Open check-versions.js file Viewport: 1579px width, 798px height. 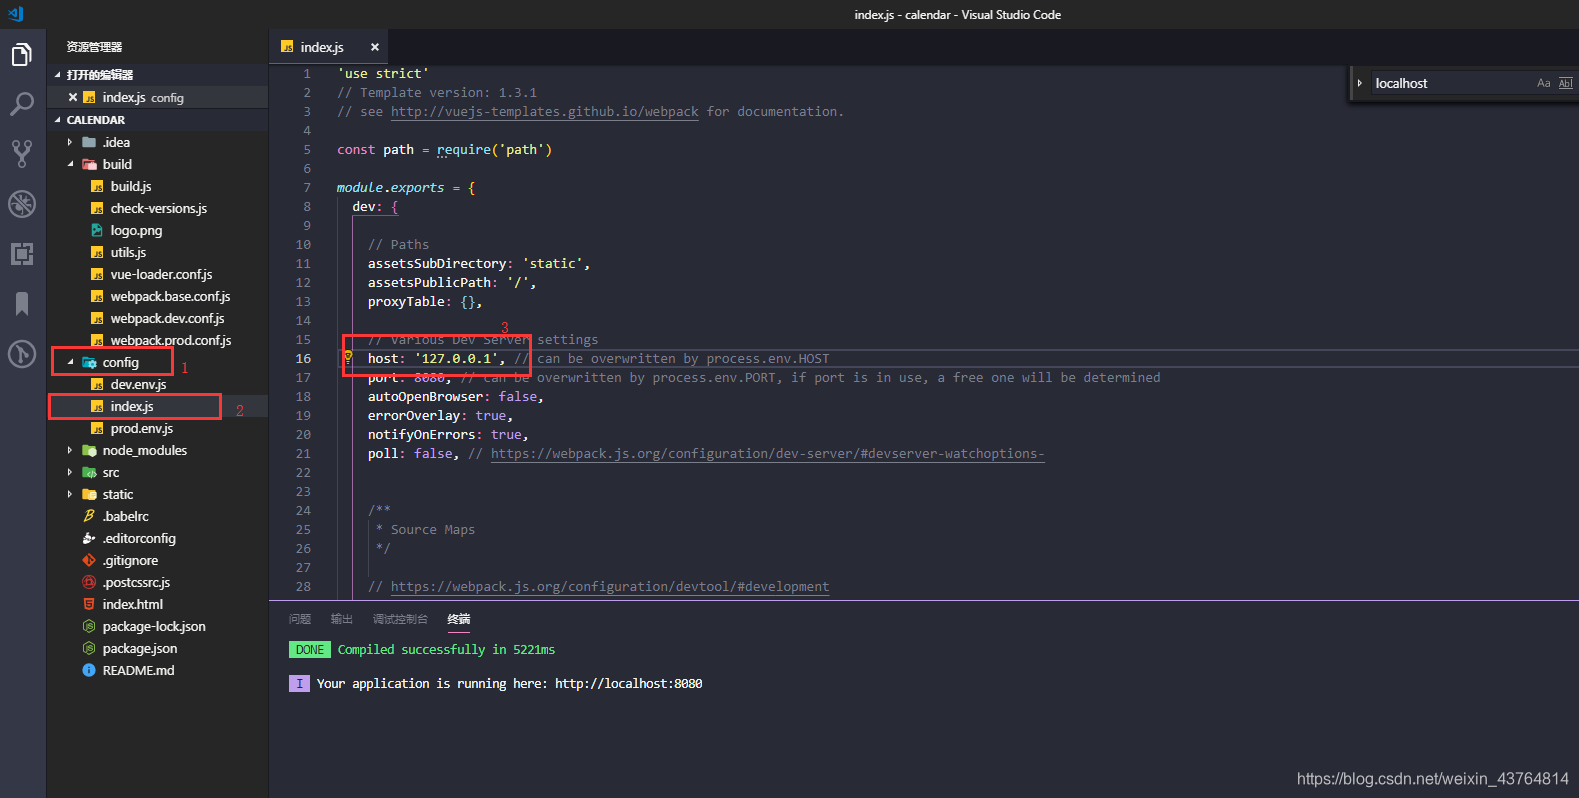(x=158, y=208)
